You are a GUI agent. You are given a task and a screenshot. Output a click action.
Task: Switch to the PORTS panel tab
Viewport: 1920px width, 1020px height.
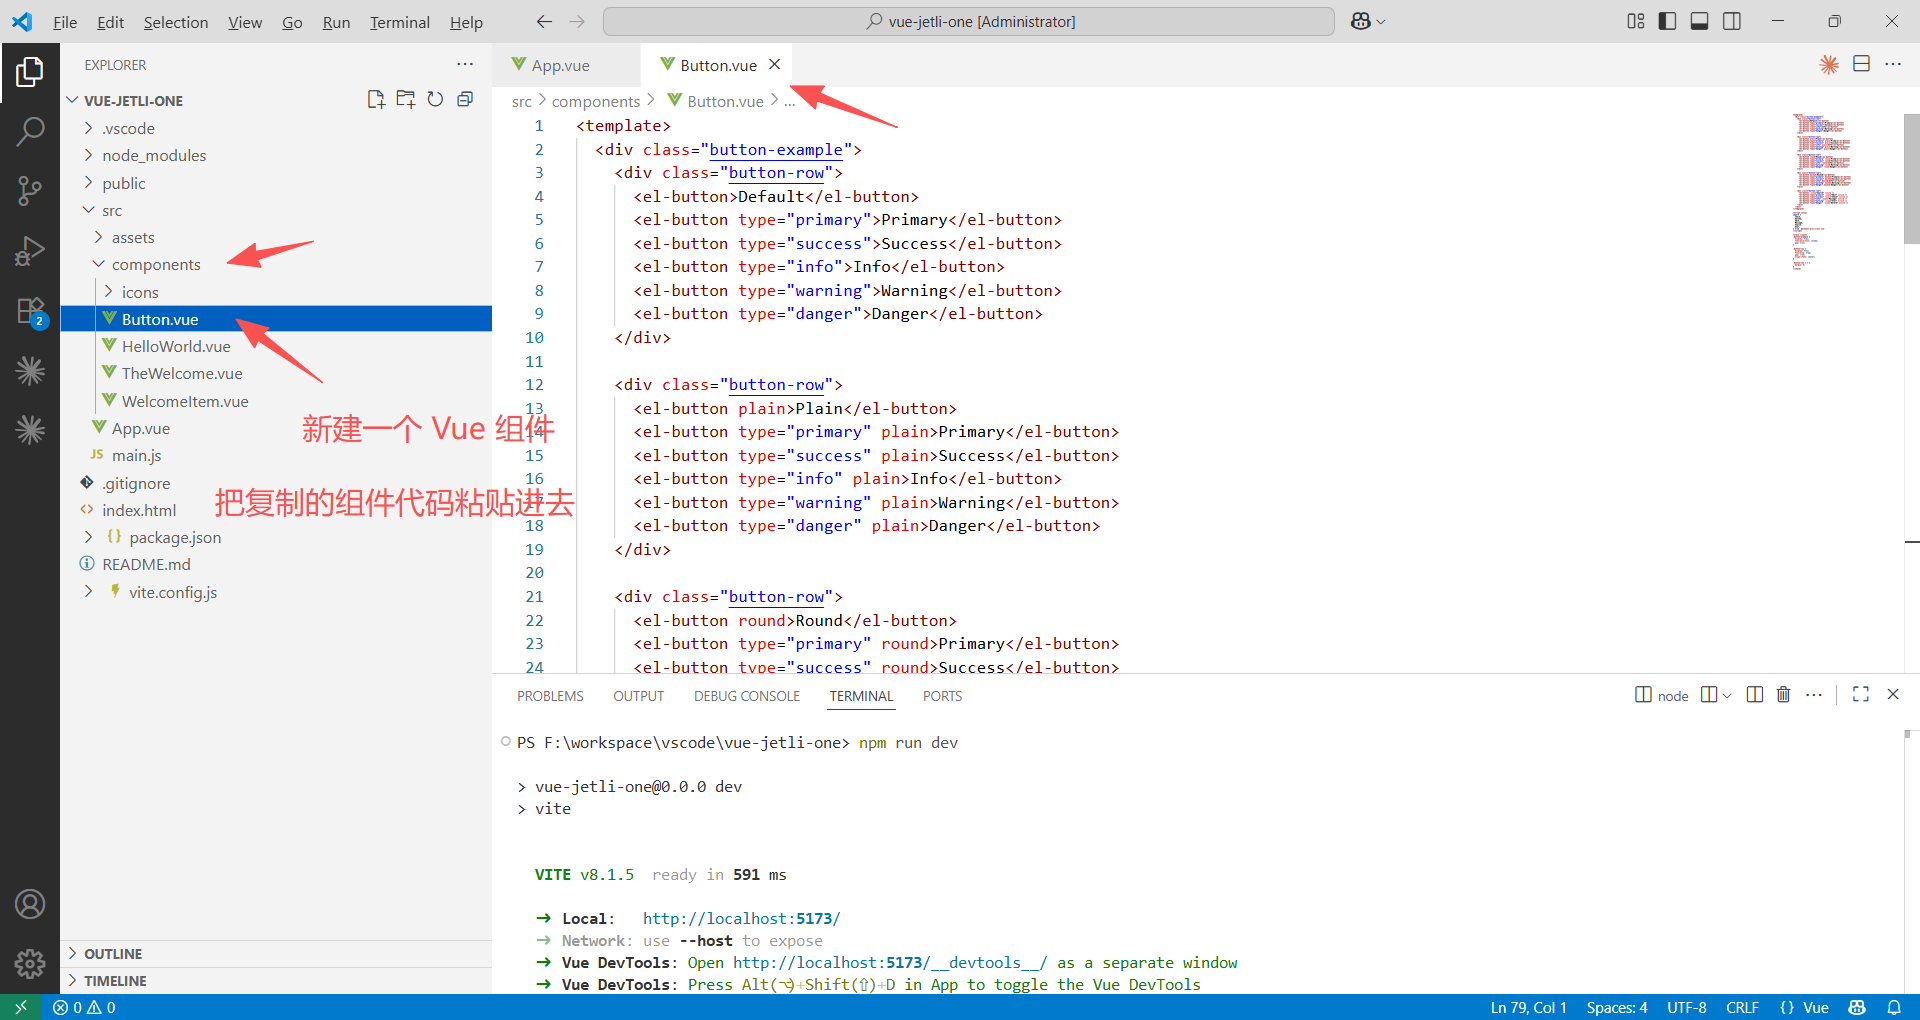click(x=942, y=696)
